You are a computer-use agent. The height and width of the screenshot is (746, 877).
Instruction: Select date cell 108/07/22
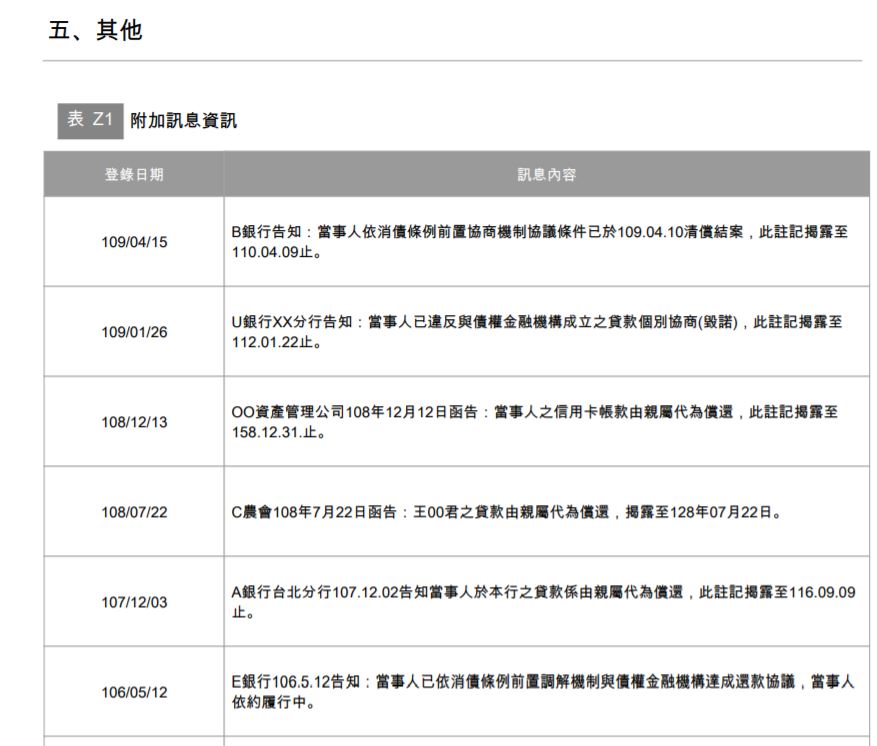pos(134,512)
